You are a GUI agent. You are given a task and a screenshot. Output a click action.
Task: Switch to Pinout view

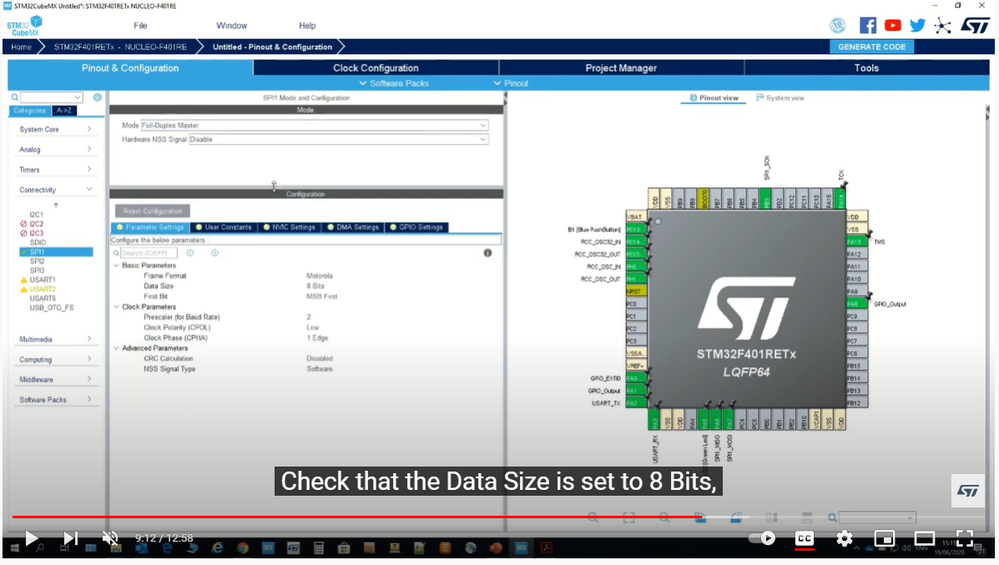(x=714, y=97)
